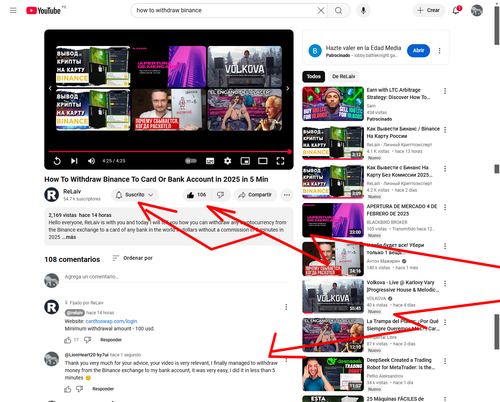This screenshot has height=402, width=500.
Task: Open the account avatar menu
Action: pyautogui.click(x=477, y=10)
